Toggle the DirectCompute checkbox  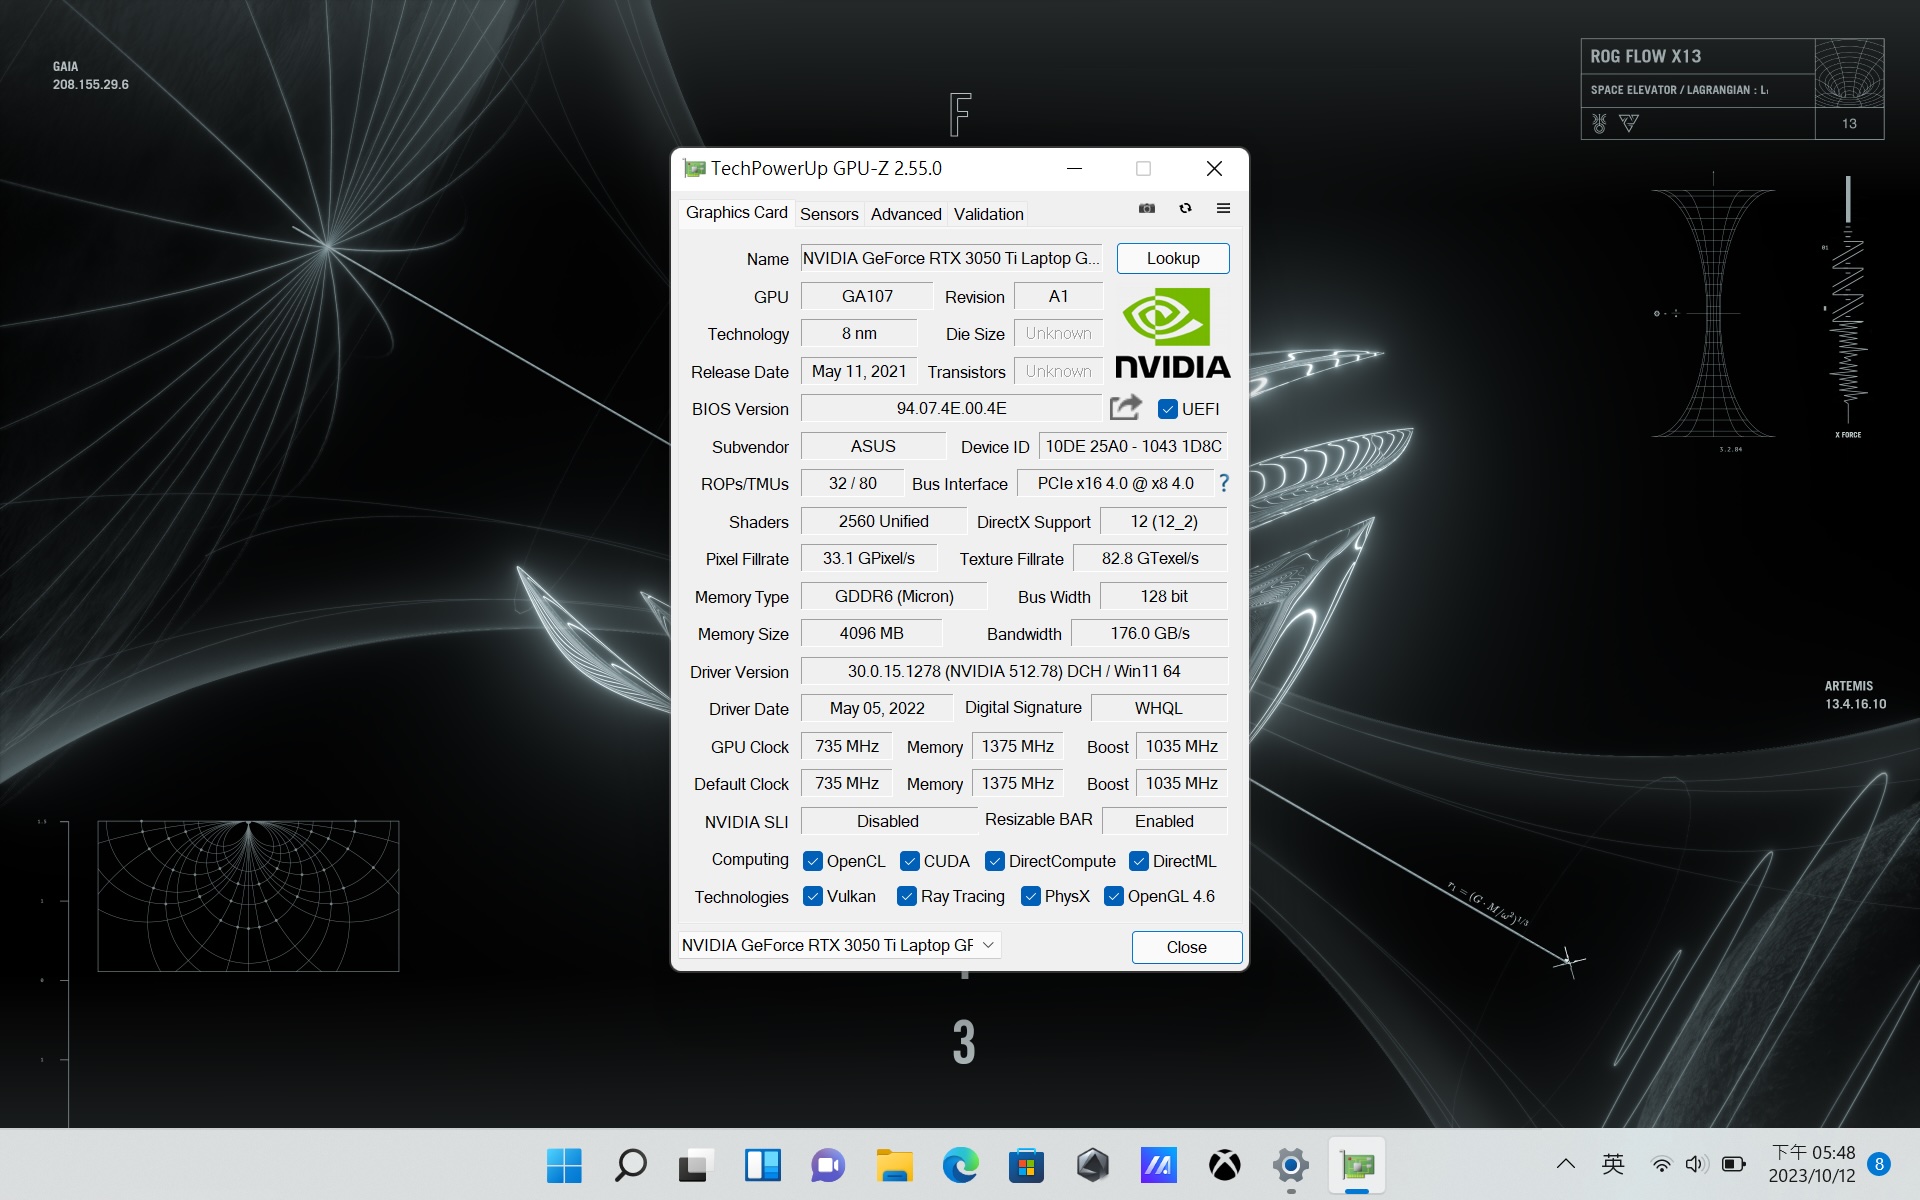coord(995,861)
